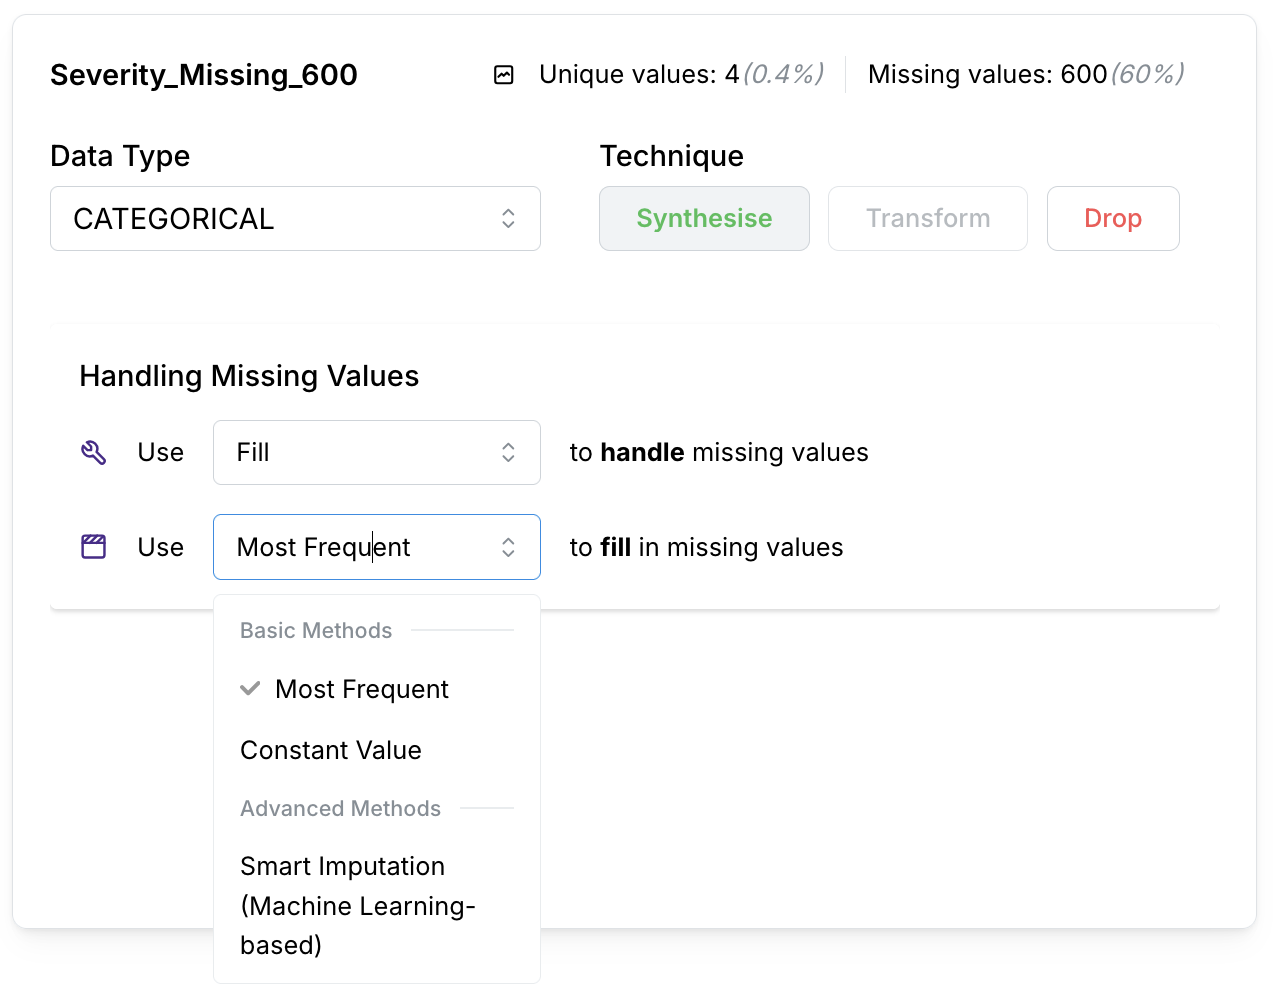Click the clapperboard icon beside Most Frequent row
Viewport: 1276px width, 1000px height.
(x=93, y=547)
